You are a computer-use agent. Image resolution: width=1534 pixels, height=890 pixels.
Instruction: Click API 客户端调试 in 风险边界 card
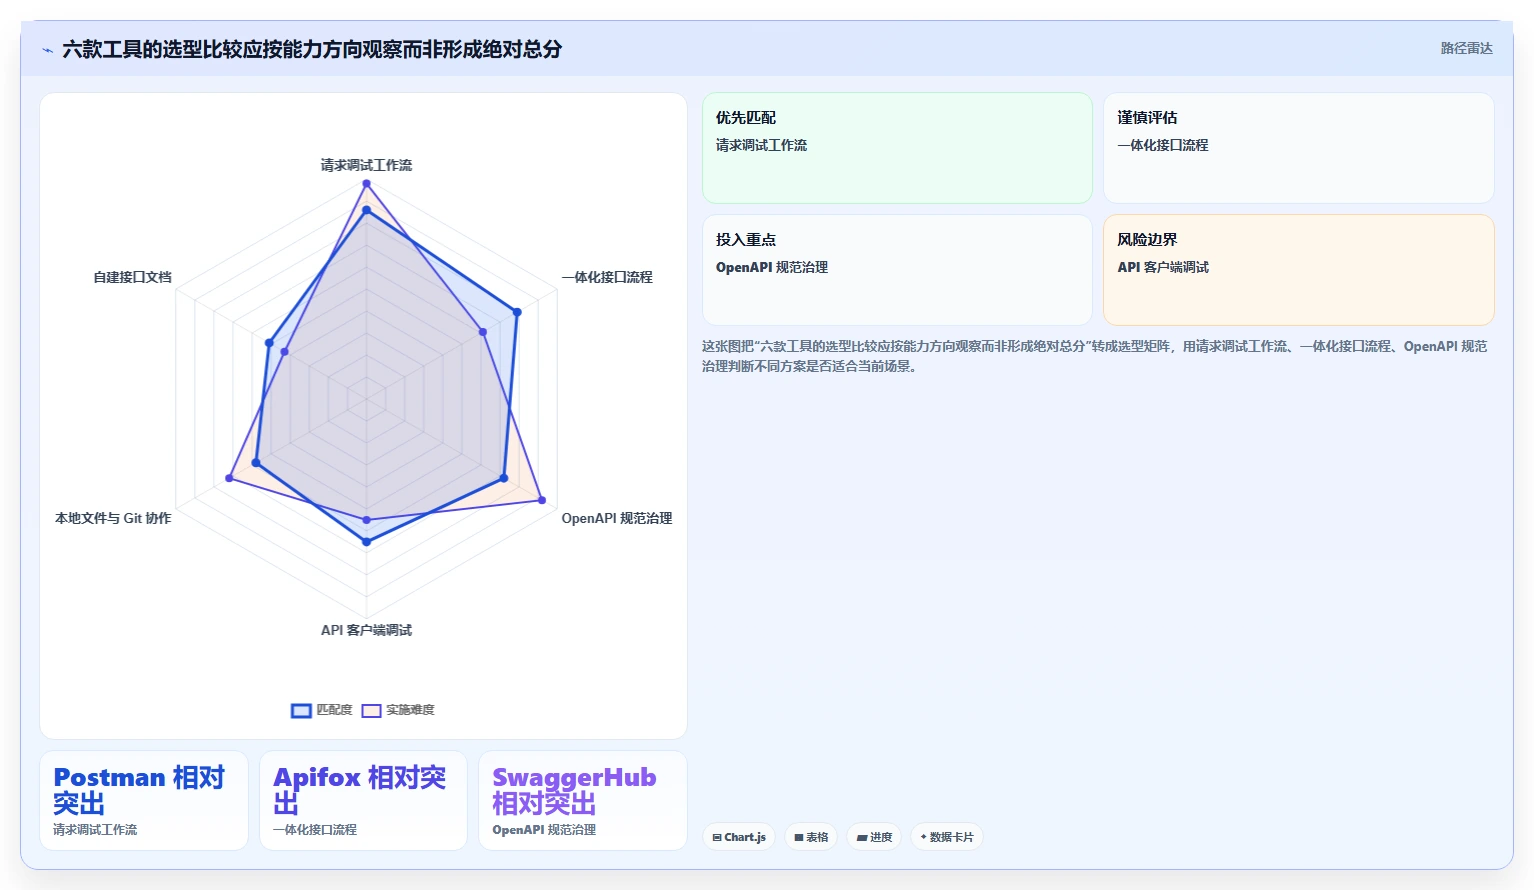click(1163, 267)
